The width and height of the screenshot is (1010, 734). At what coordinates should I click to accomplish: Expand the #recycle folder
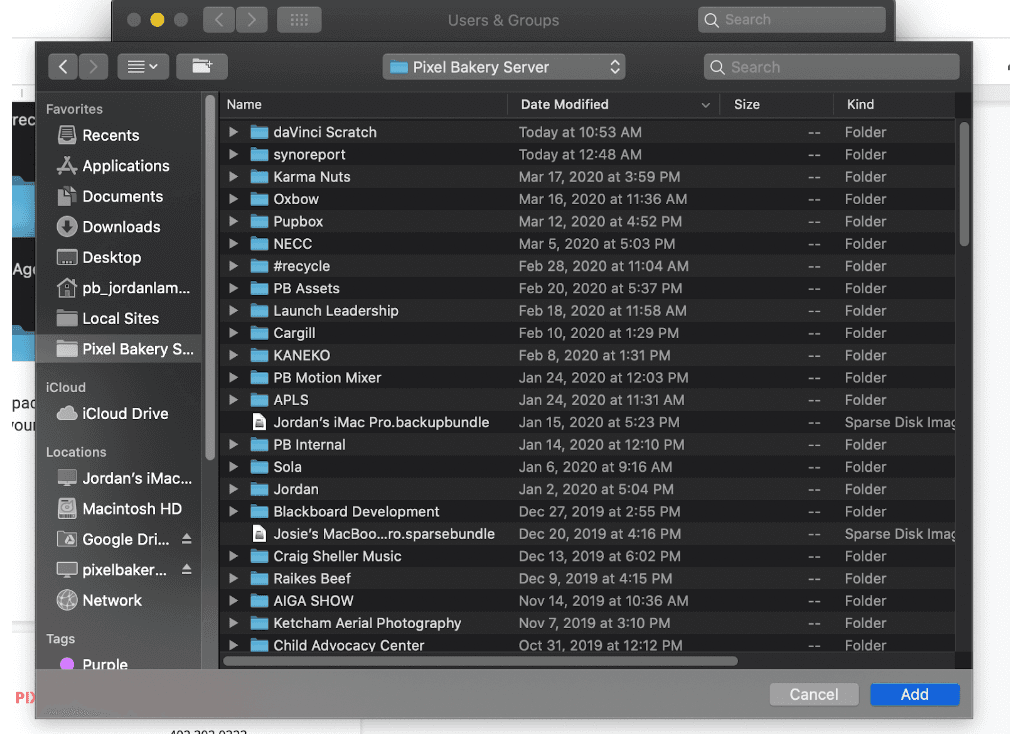pos(233,266)
